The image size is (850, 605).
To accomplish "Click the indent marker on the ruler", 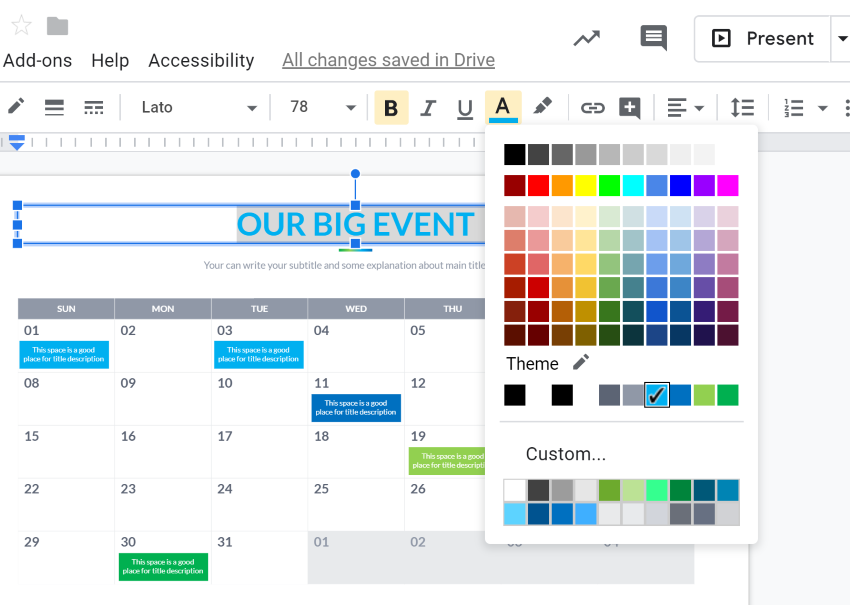I will pyautogui.click(x=17, y=143).
